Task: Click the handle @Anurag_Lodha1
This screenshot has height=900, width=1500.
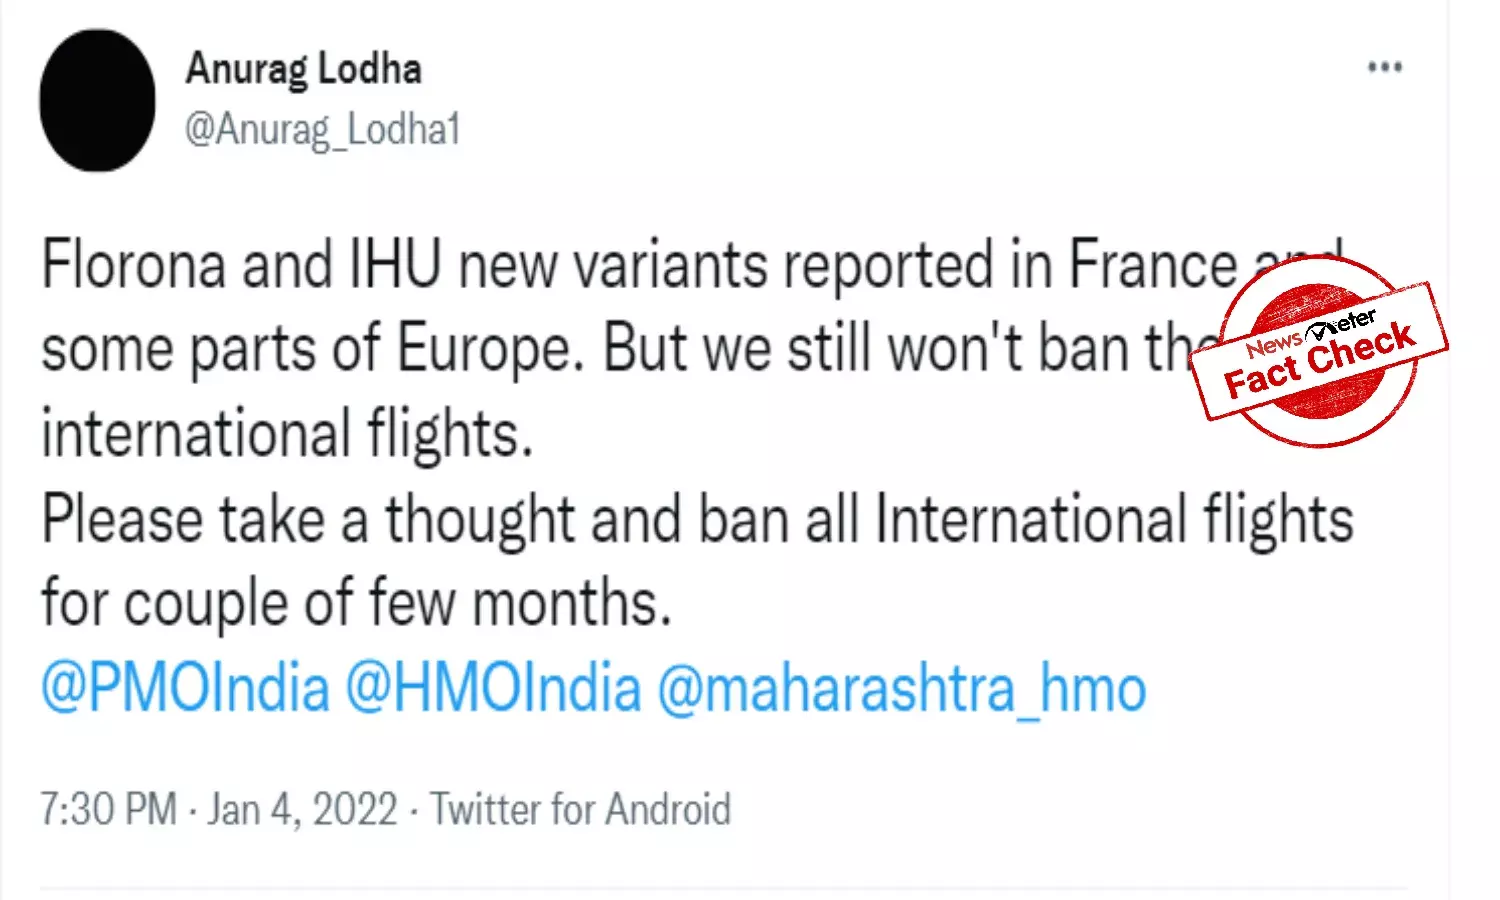Action: [x=323, y=128]
